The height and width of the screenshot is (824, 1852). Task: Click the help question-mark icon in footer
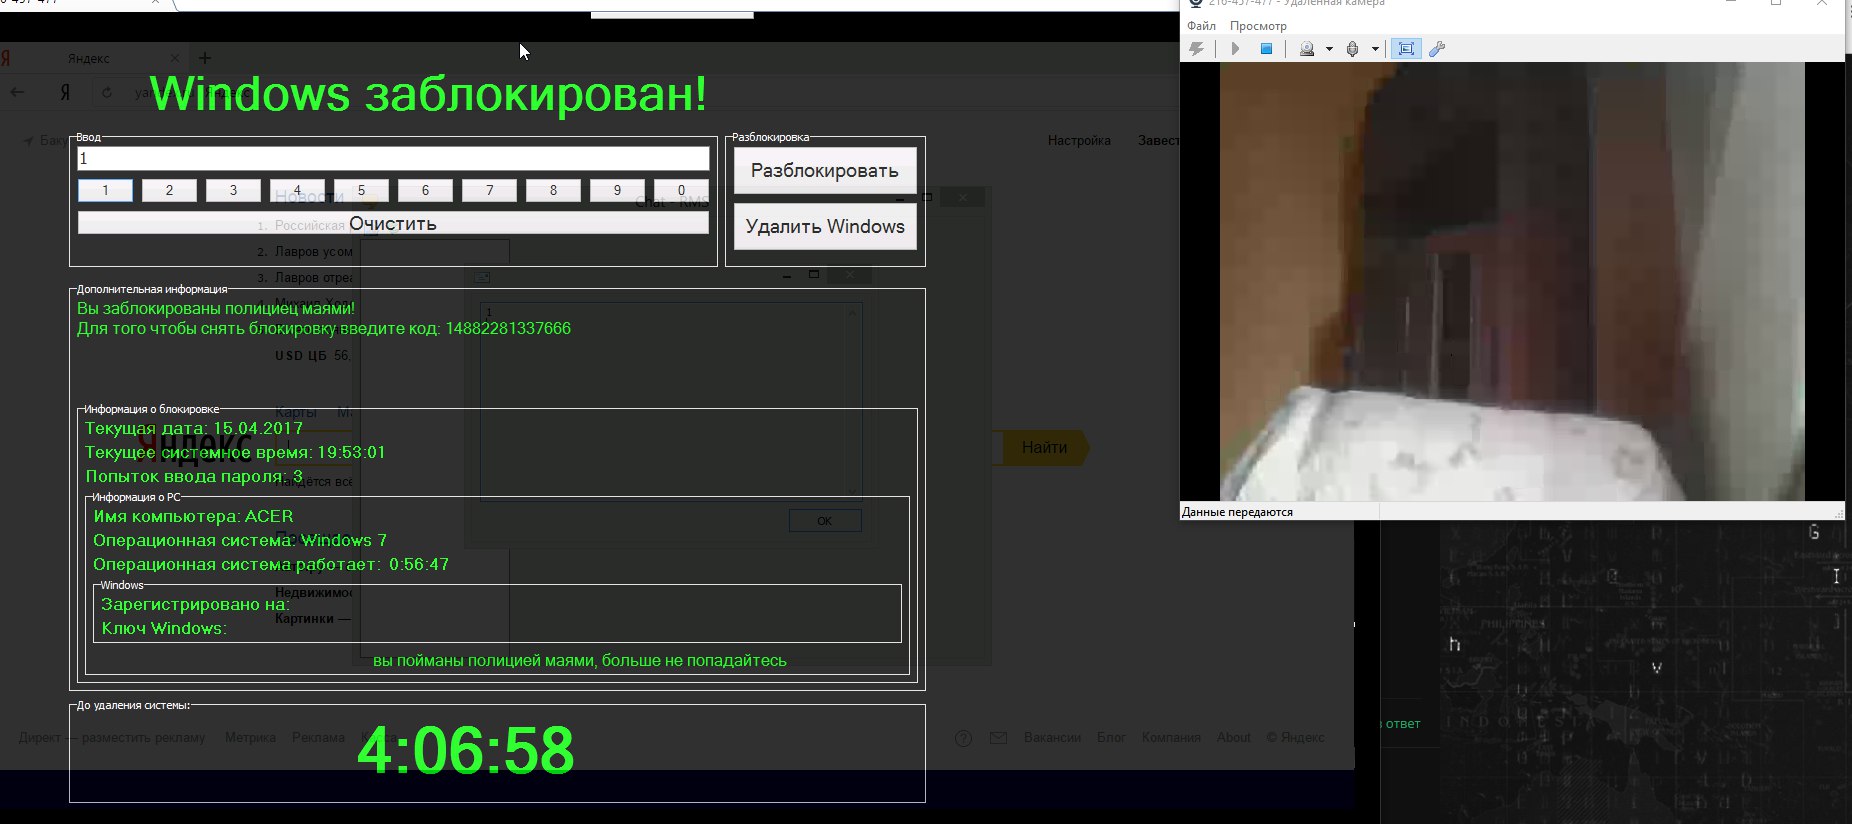tap(963, 738)
